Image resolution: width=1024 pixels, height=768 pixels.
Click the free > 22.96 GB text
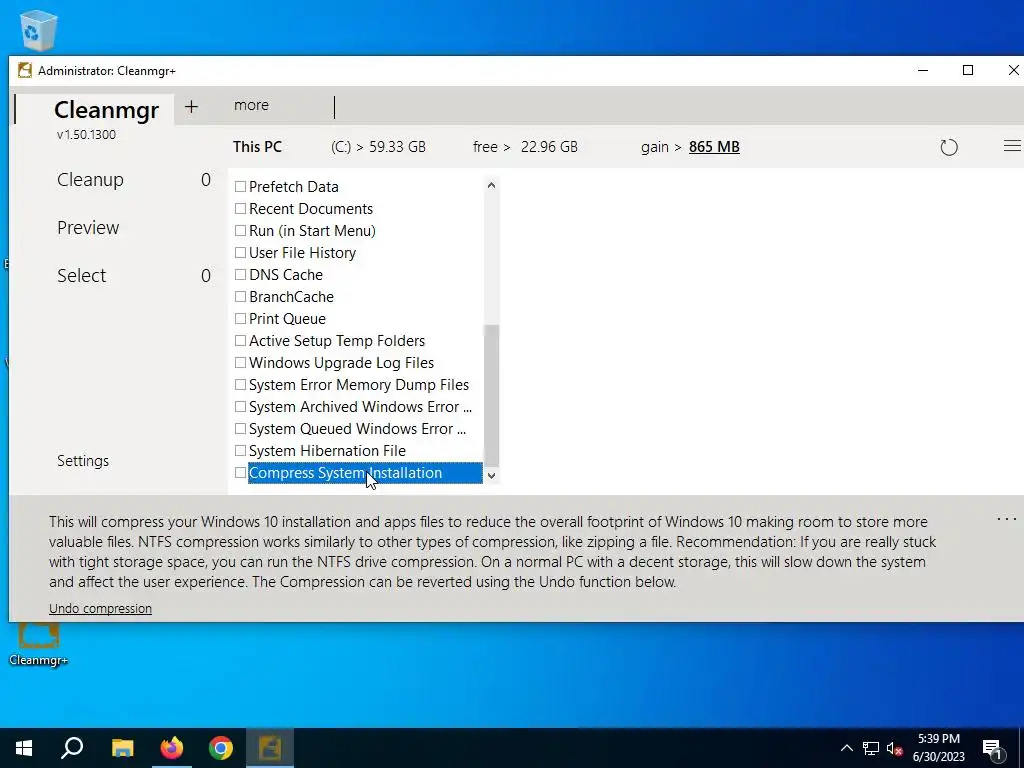pyautogui.click(x=525, y=147)
